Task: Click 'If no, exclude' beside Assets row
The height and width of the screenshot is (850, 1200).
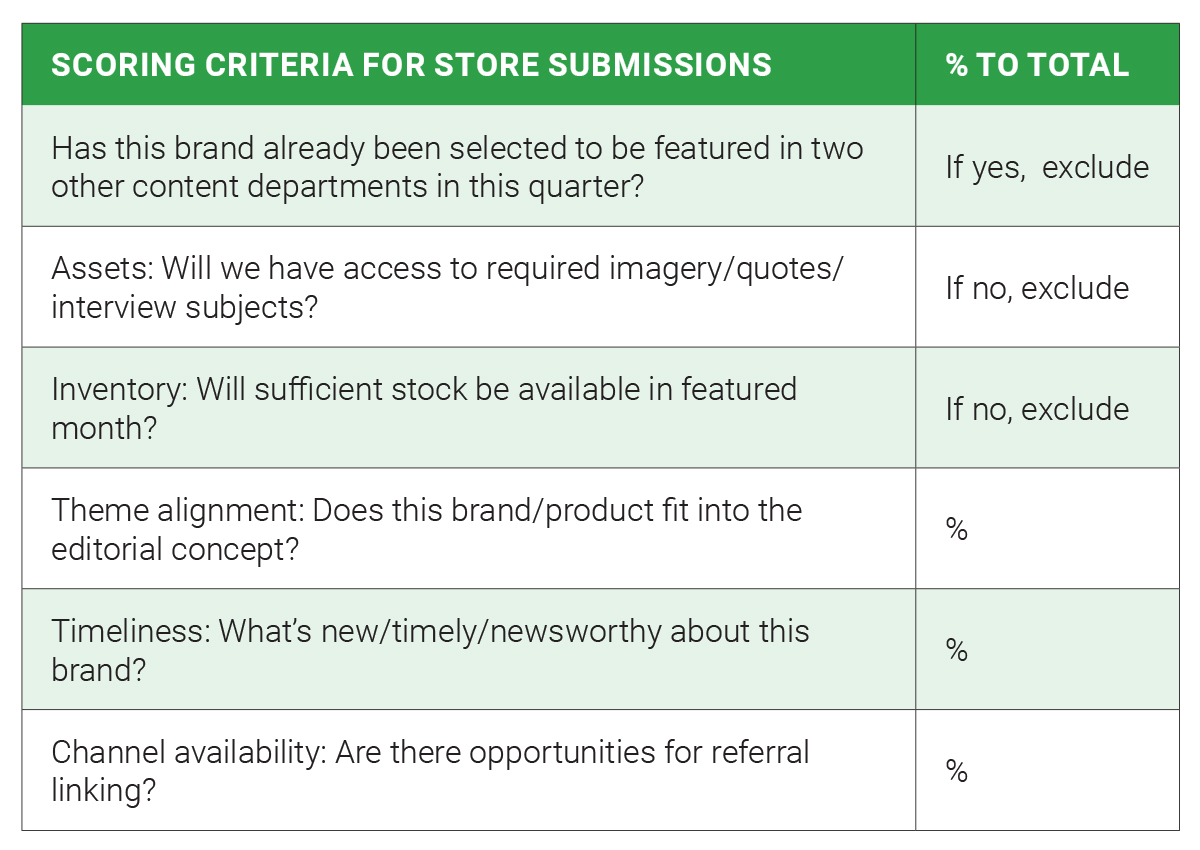Action: pos(1047,287)
